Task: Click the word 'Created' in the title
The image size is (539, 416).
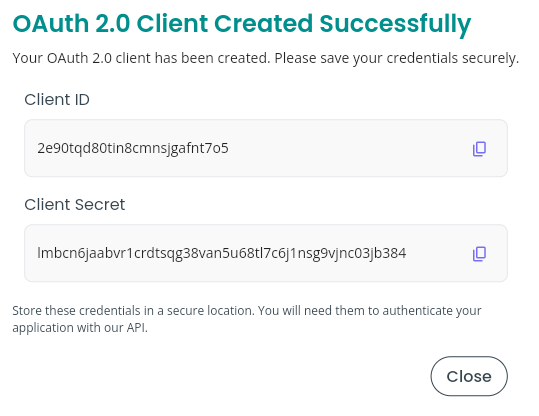Action: 263,24
